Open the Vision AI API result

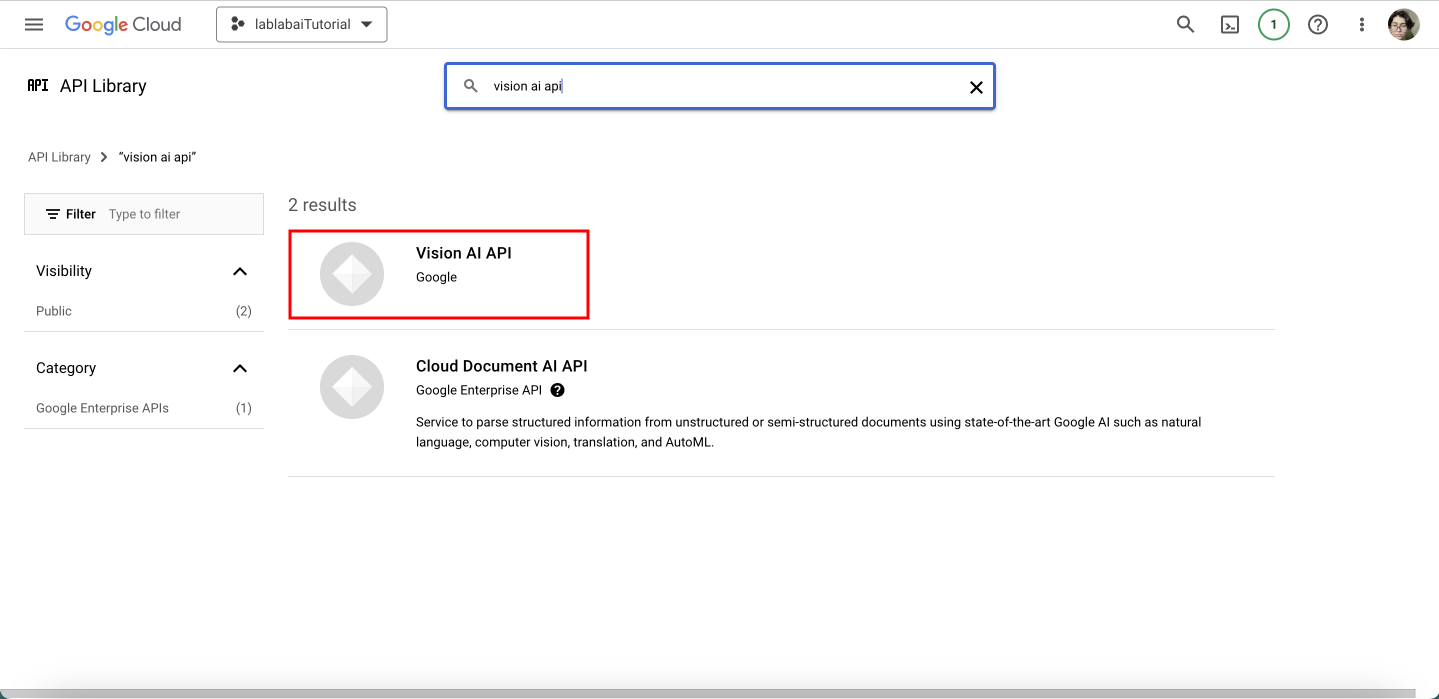click(464, 254)
